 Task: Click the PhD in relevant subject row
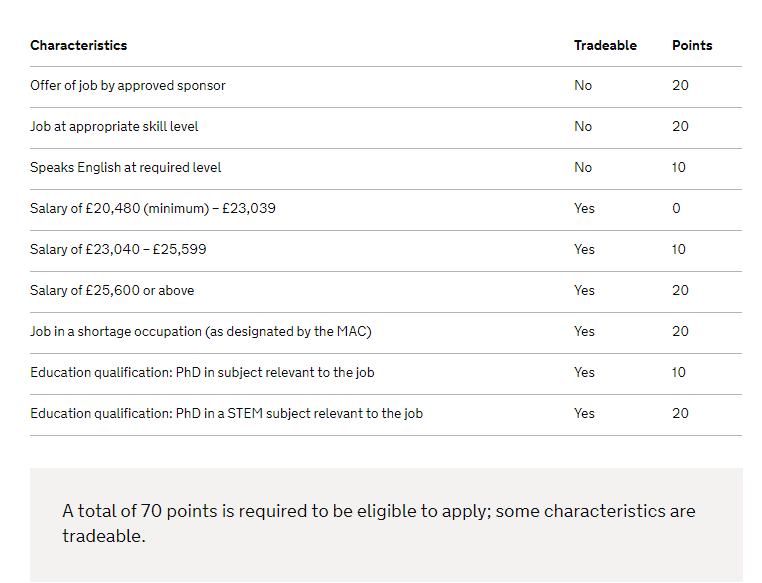click(x=202, y=373)
